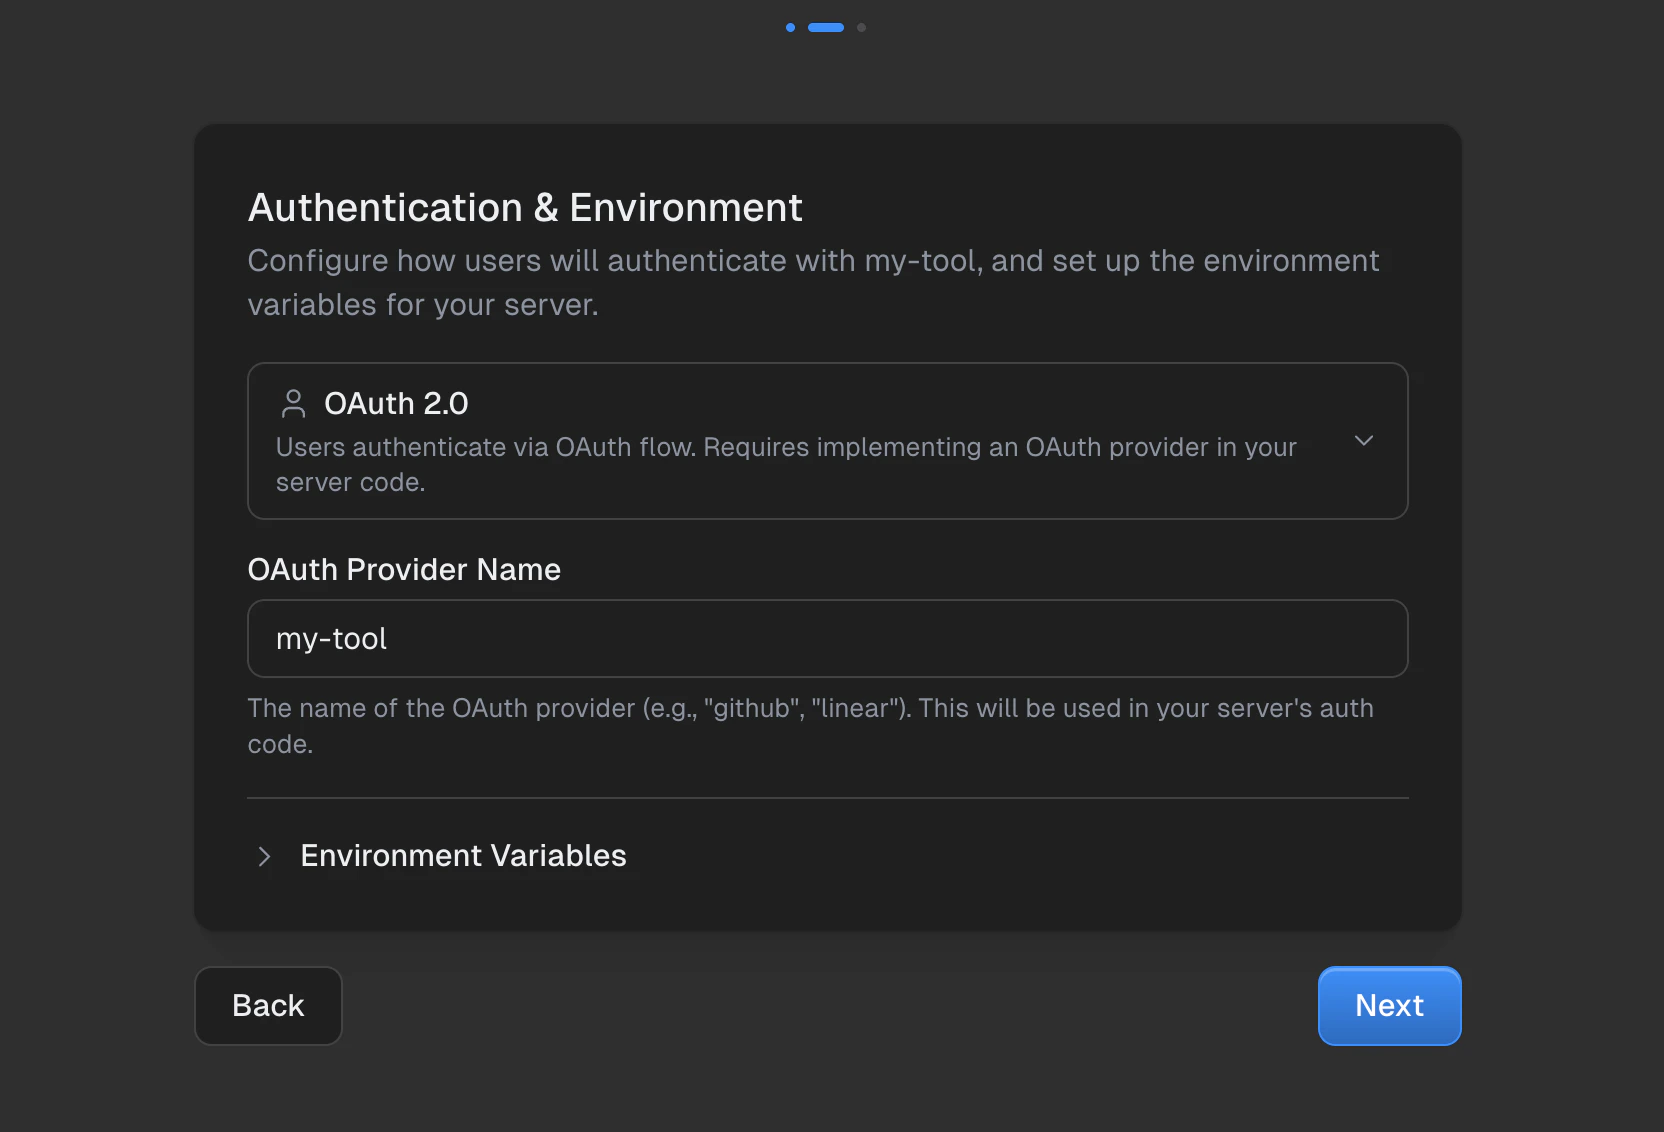Screen dimensions: 1664x1132
Task: Click the OAuth Provider Name label
Action: [x=404, y=569]
